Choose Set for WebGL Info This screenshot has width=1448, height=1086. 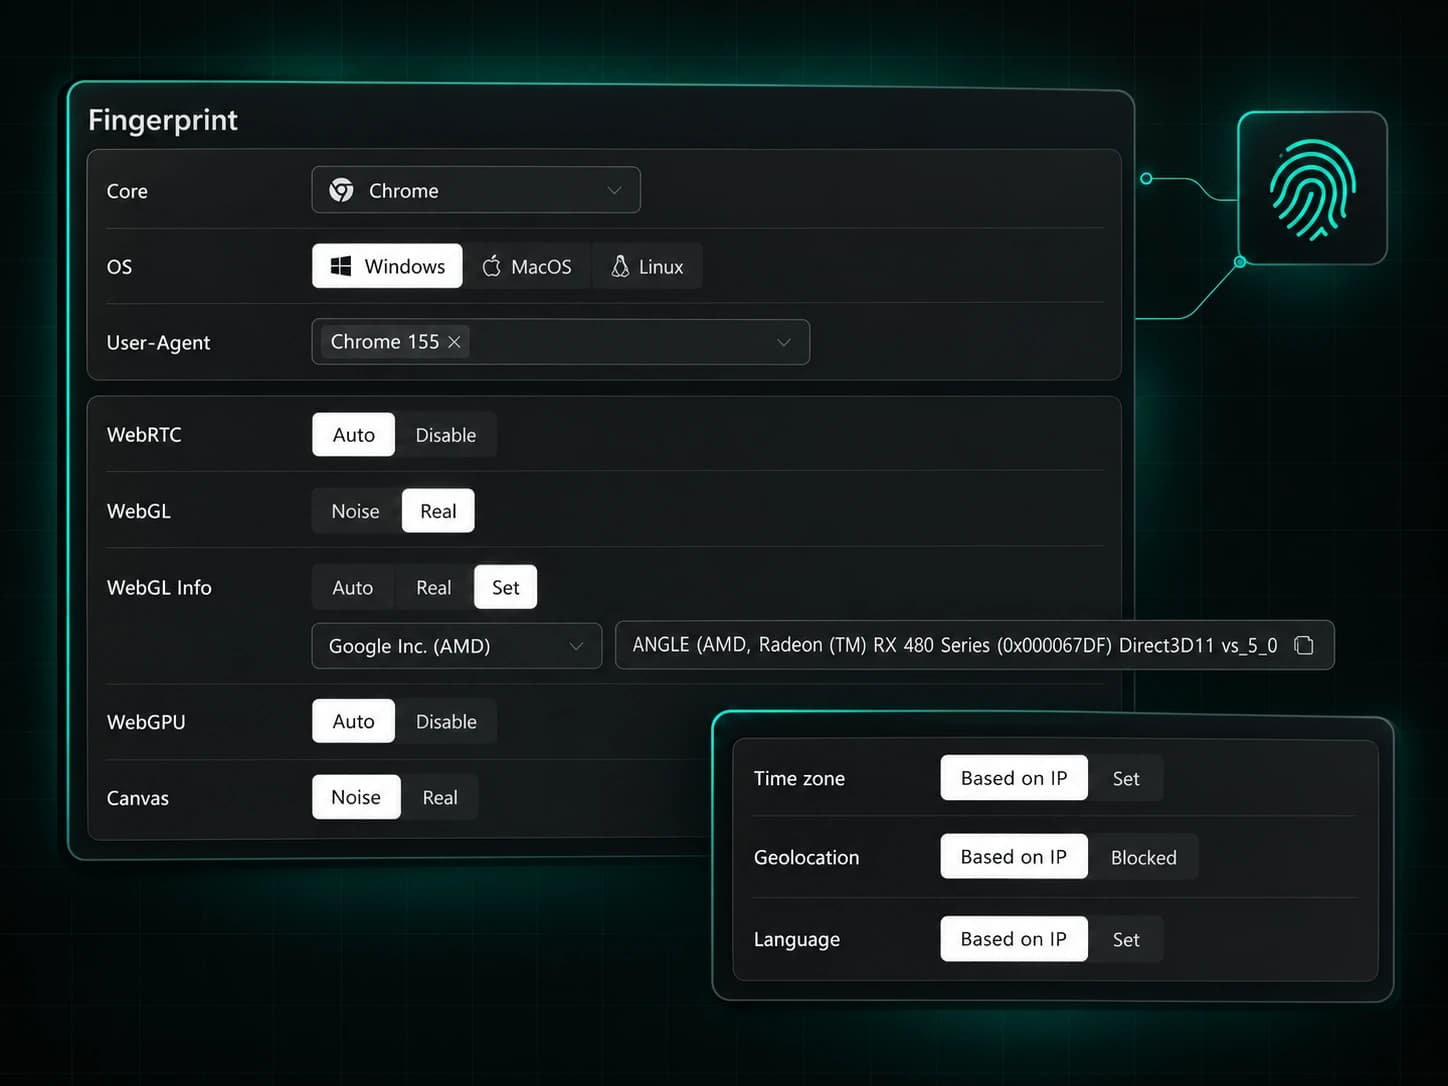pos(505,588)
